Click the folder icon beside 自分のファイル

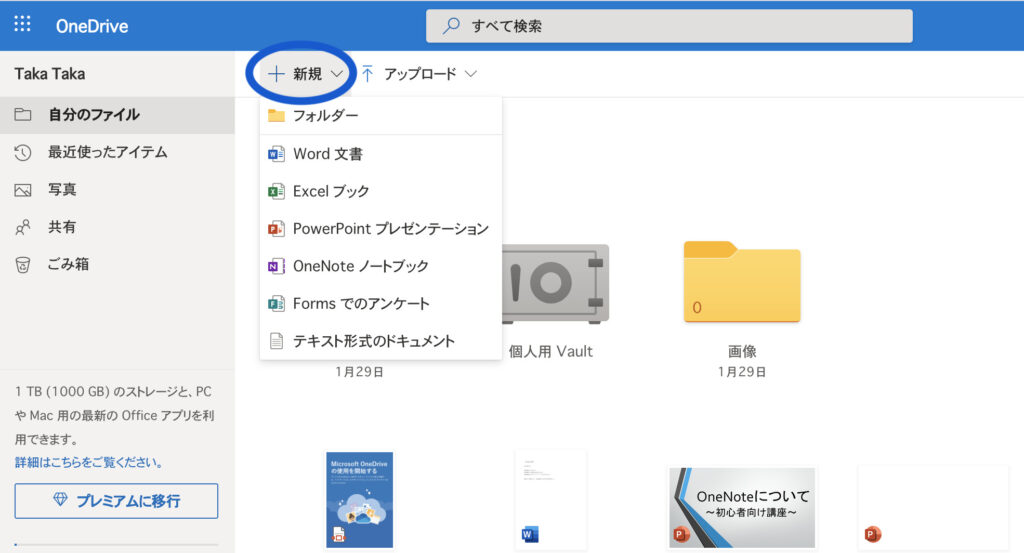click(23, 115)
